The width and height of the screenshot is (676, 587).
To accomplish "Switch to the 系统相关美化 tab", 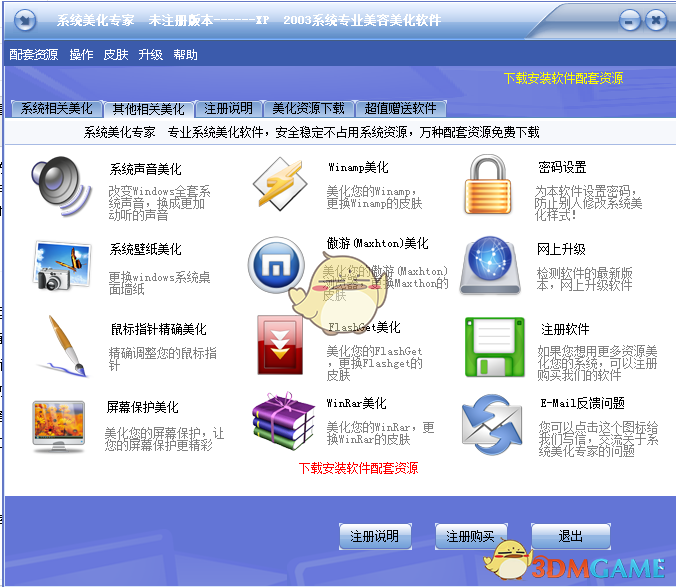I will click(x=56, y=108).
